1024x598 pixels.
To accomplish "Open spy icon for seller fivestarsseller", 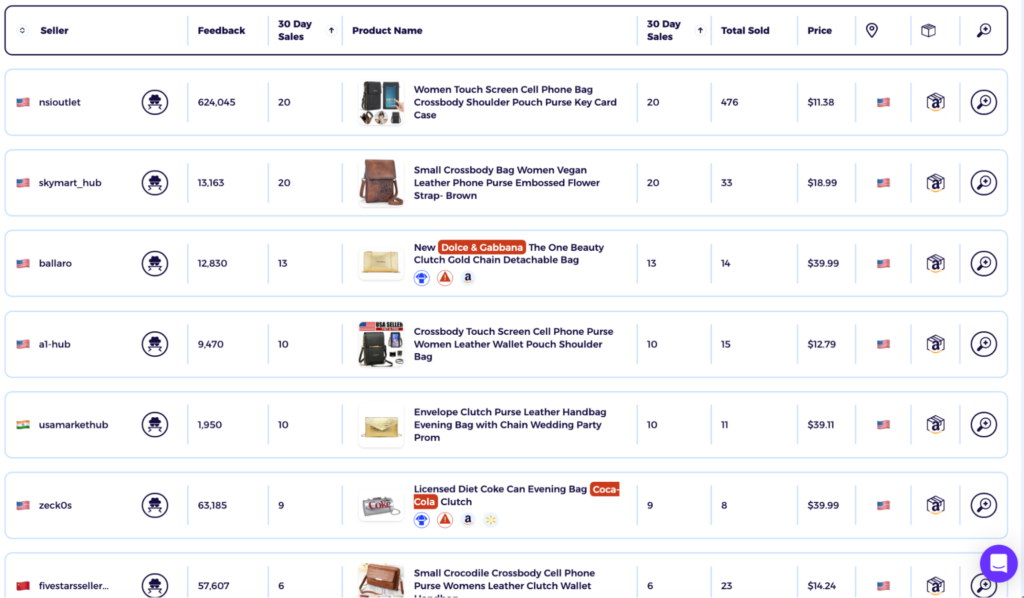I will (155, 585).
